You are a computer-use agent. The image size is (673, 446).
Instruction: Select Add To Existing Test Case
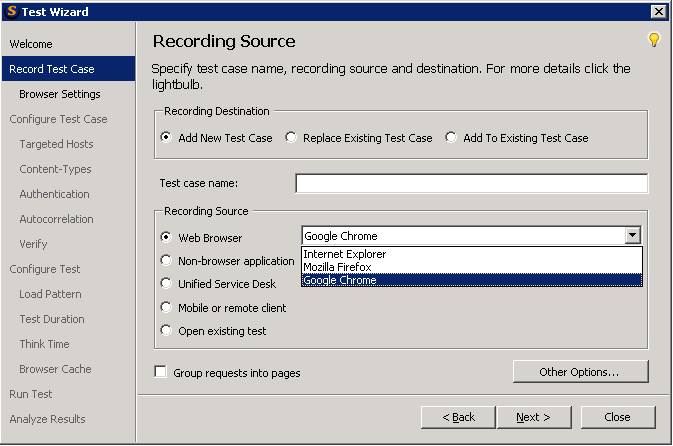(x=451, y=138)
